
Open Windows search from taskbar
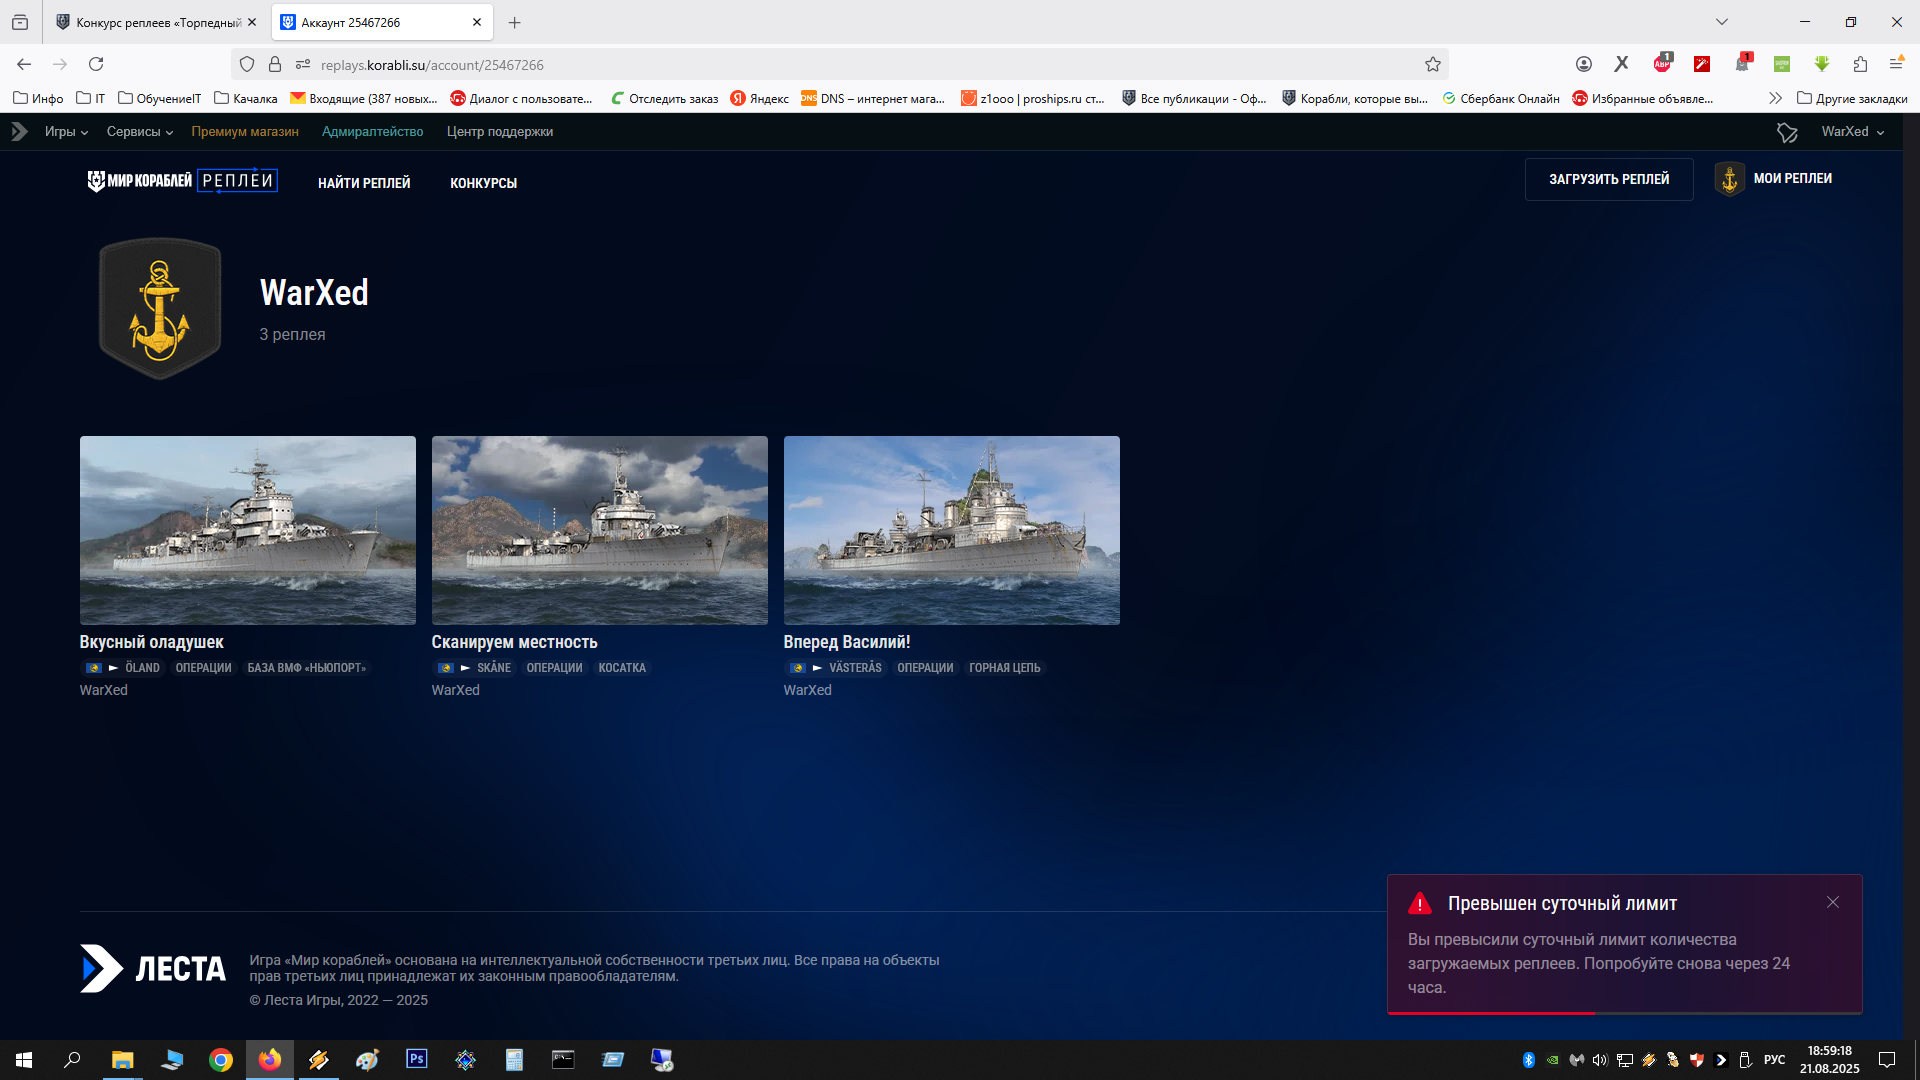tap(72, 1060)
